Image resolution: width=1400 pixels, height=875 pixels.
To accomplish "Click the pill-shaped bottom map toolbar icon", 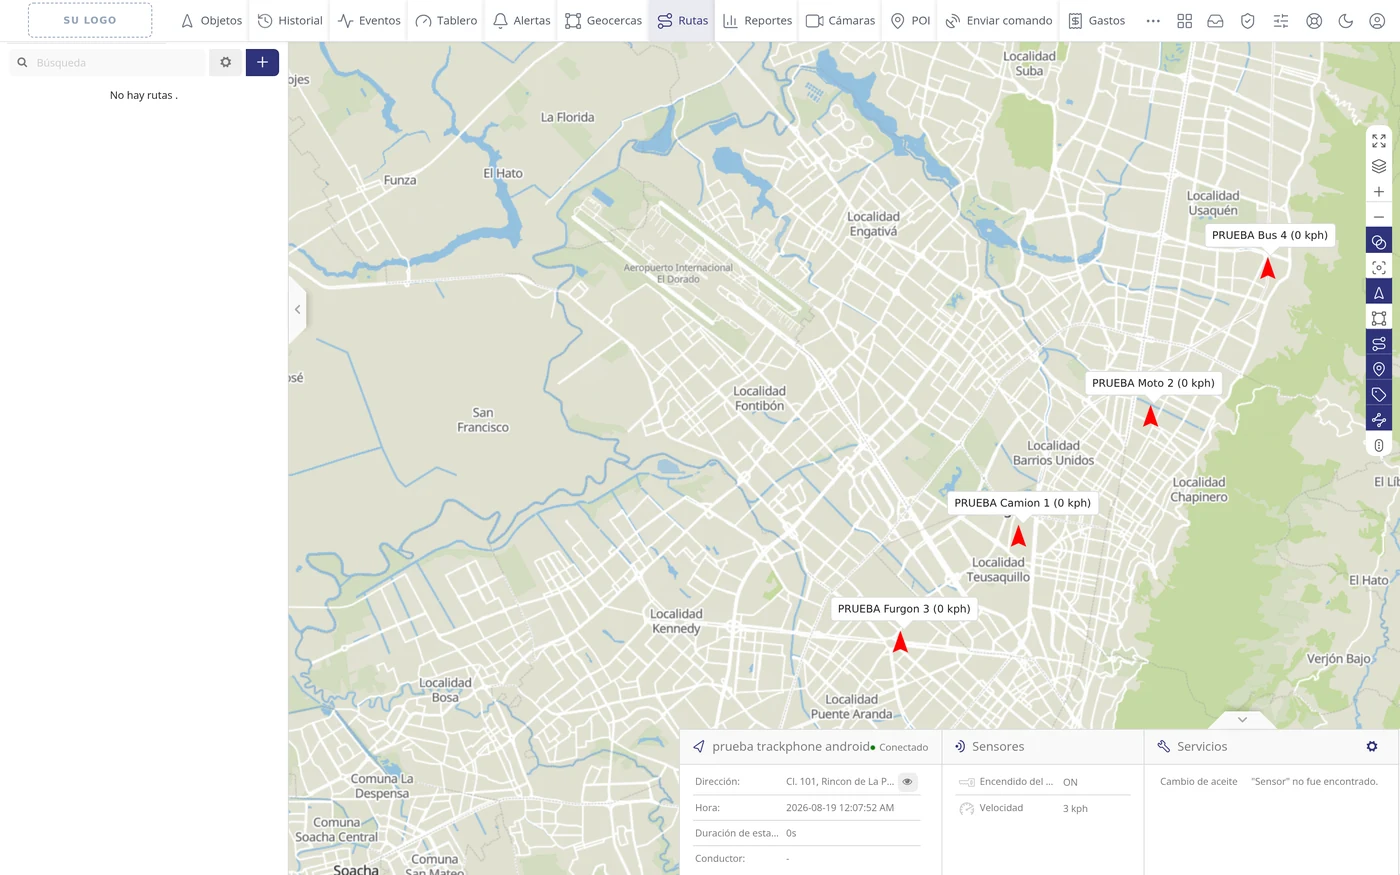I will click(1379, 445).
